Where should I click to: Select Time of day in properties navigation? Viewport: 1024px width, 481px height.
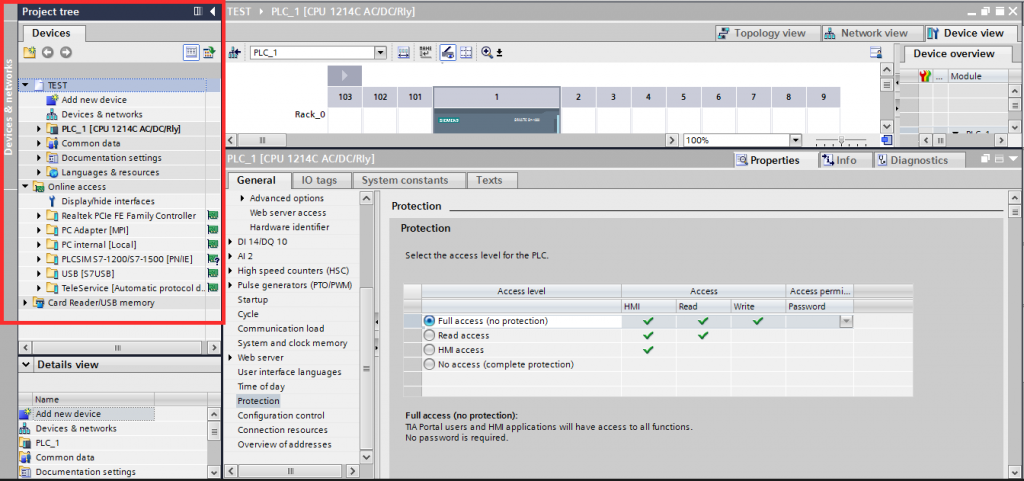point(261,386)
